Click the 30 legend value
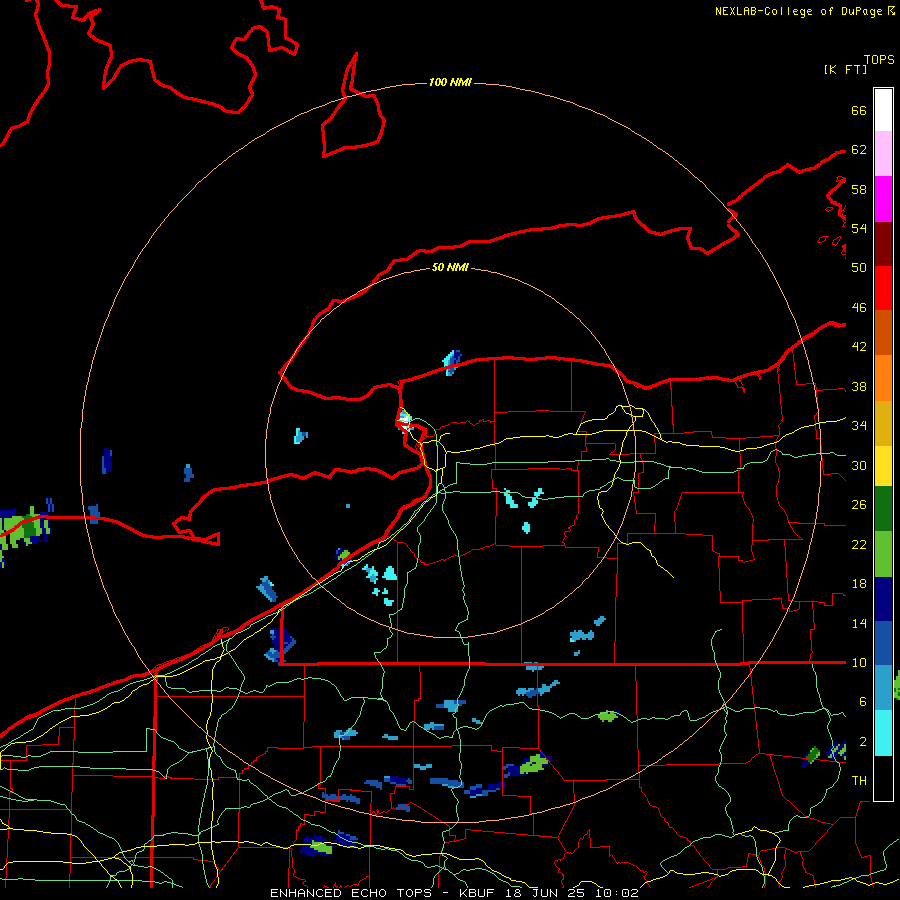The width and height of the screenshot is (900, 900). tap(859, 465)
